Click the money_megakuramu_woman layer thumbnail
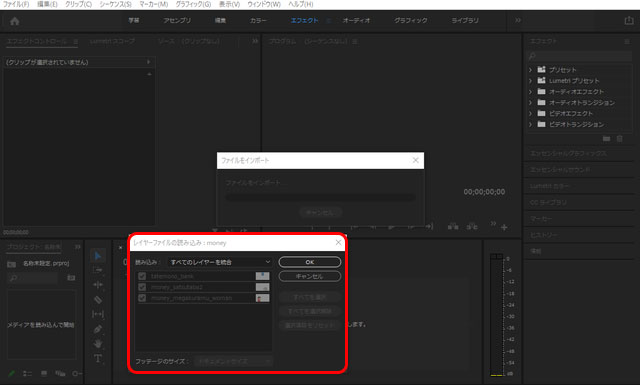The width and height of the screenshot is (640, 385). click(x=262, y=298)
